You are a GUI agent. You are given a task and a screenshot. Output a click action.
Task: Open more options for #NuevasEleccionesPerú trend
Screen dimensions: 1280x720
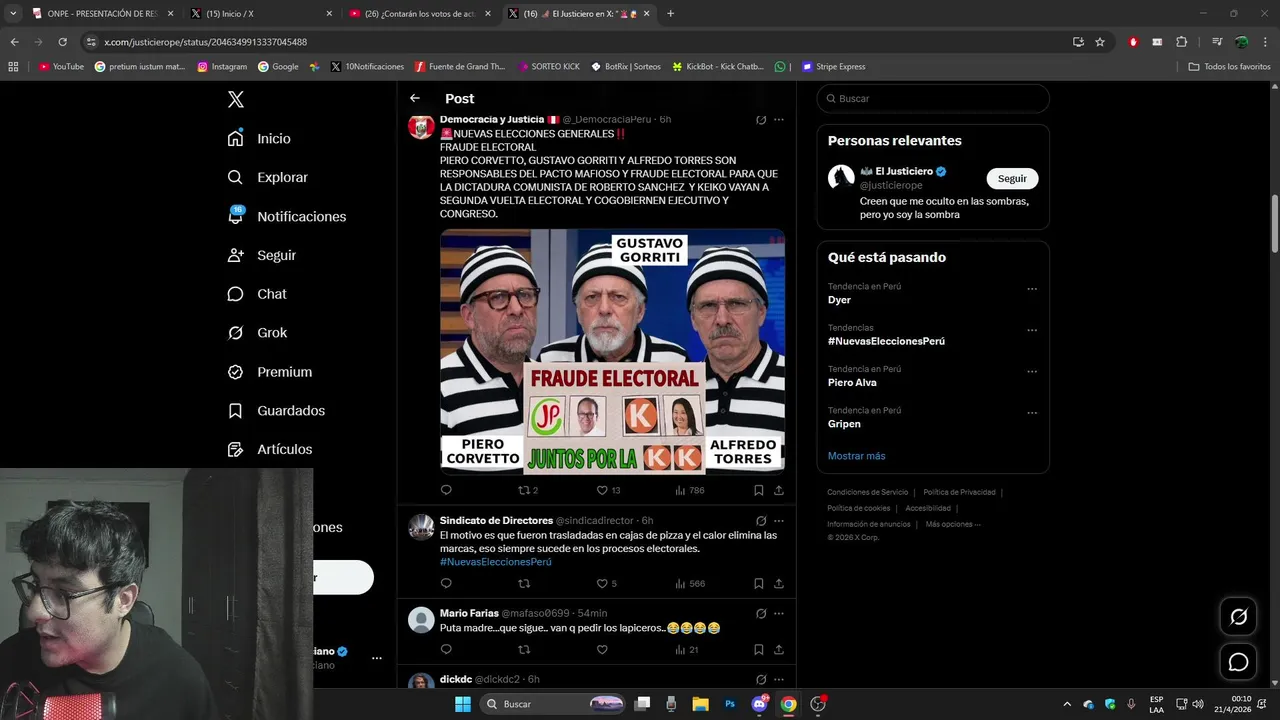pyautogui.click(x=1032, y=330)
